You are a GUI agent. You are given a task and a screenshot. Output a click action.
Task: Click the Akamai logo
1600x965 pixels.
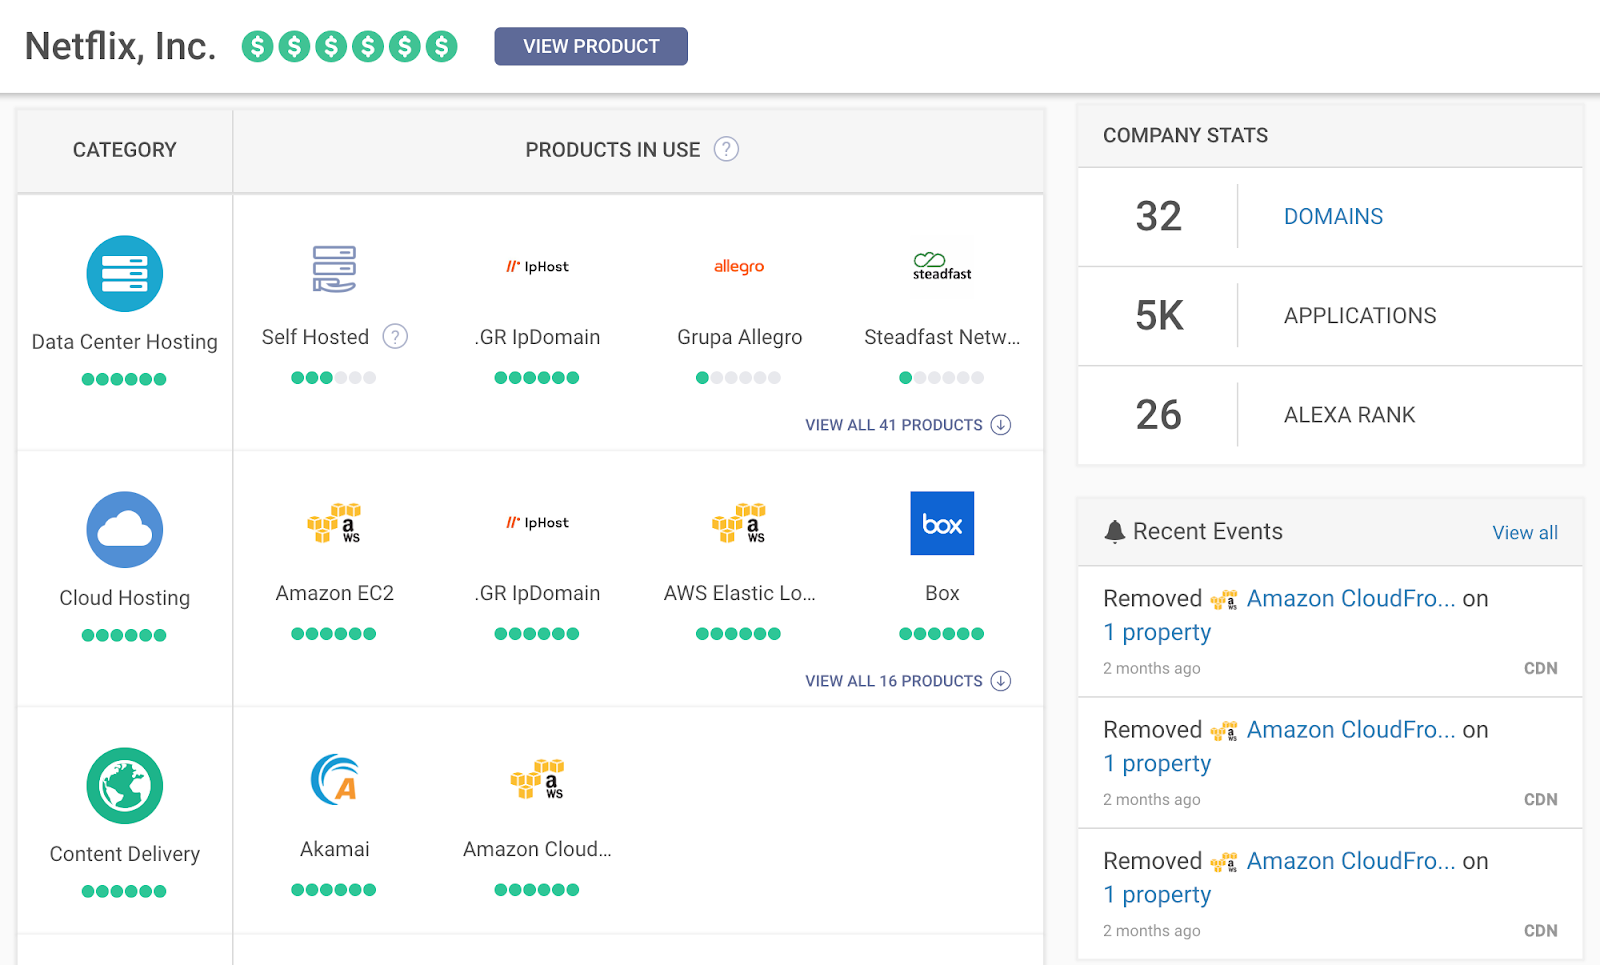click(x=334, y=779)
